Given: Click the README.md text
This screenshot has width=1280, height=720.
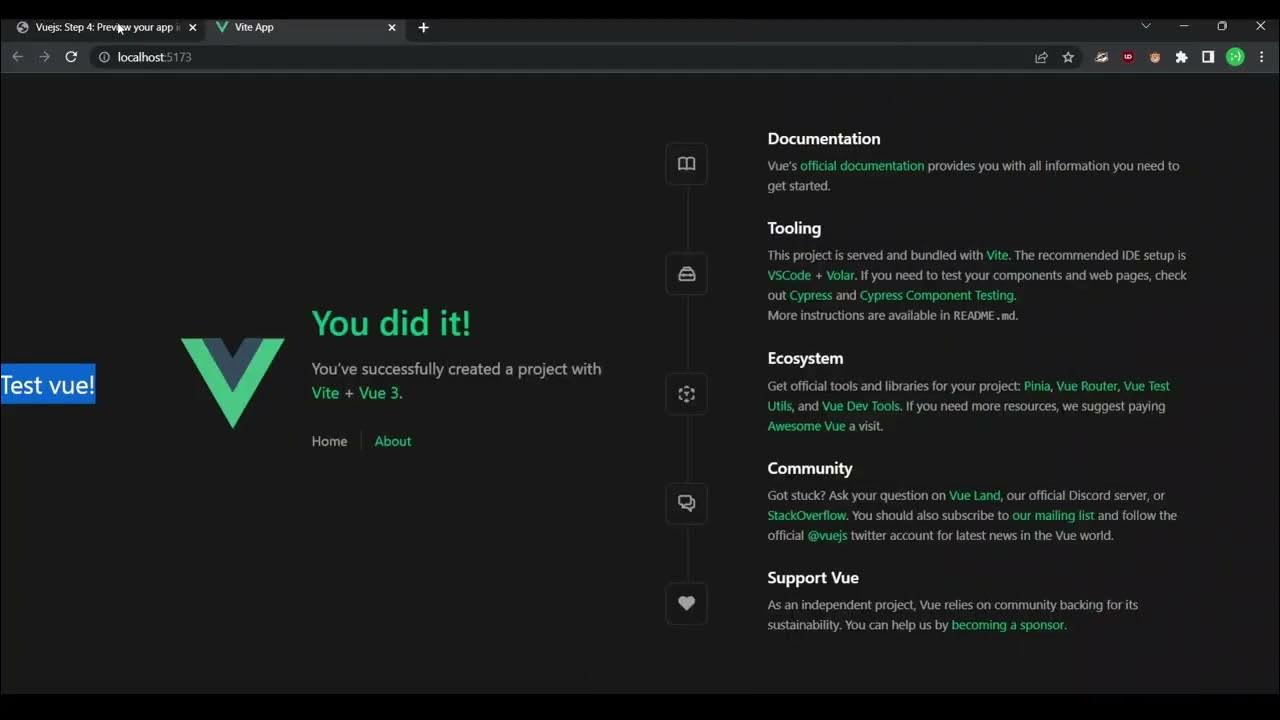Looking at the screenshot, I should pos(985,315).
